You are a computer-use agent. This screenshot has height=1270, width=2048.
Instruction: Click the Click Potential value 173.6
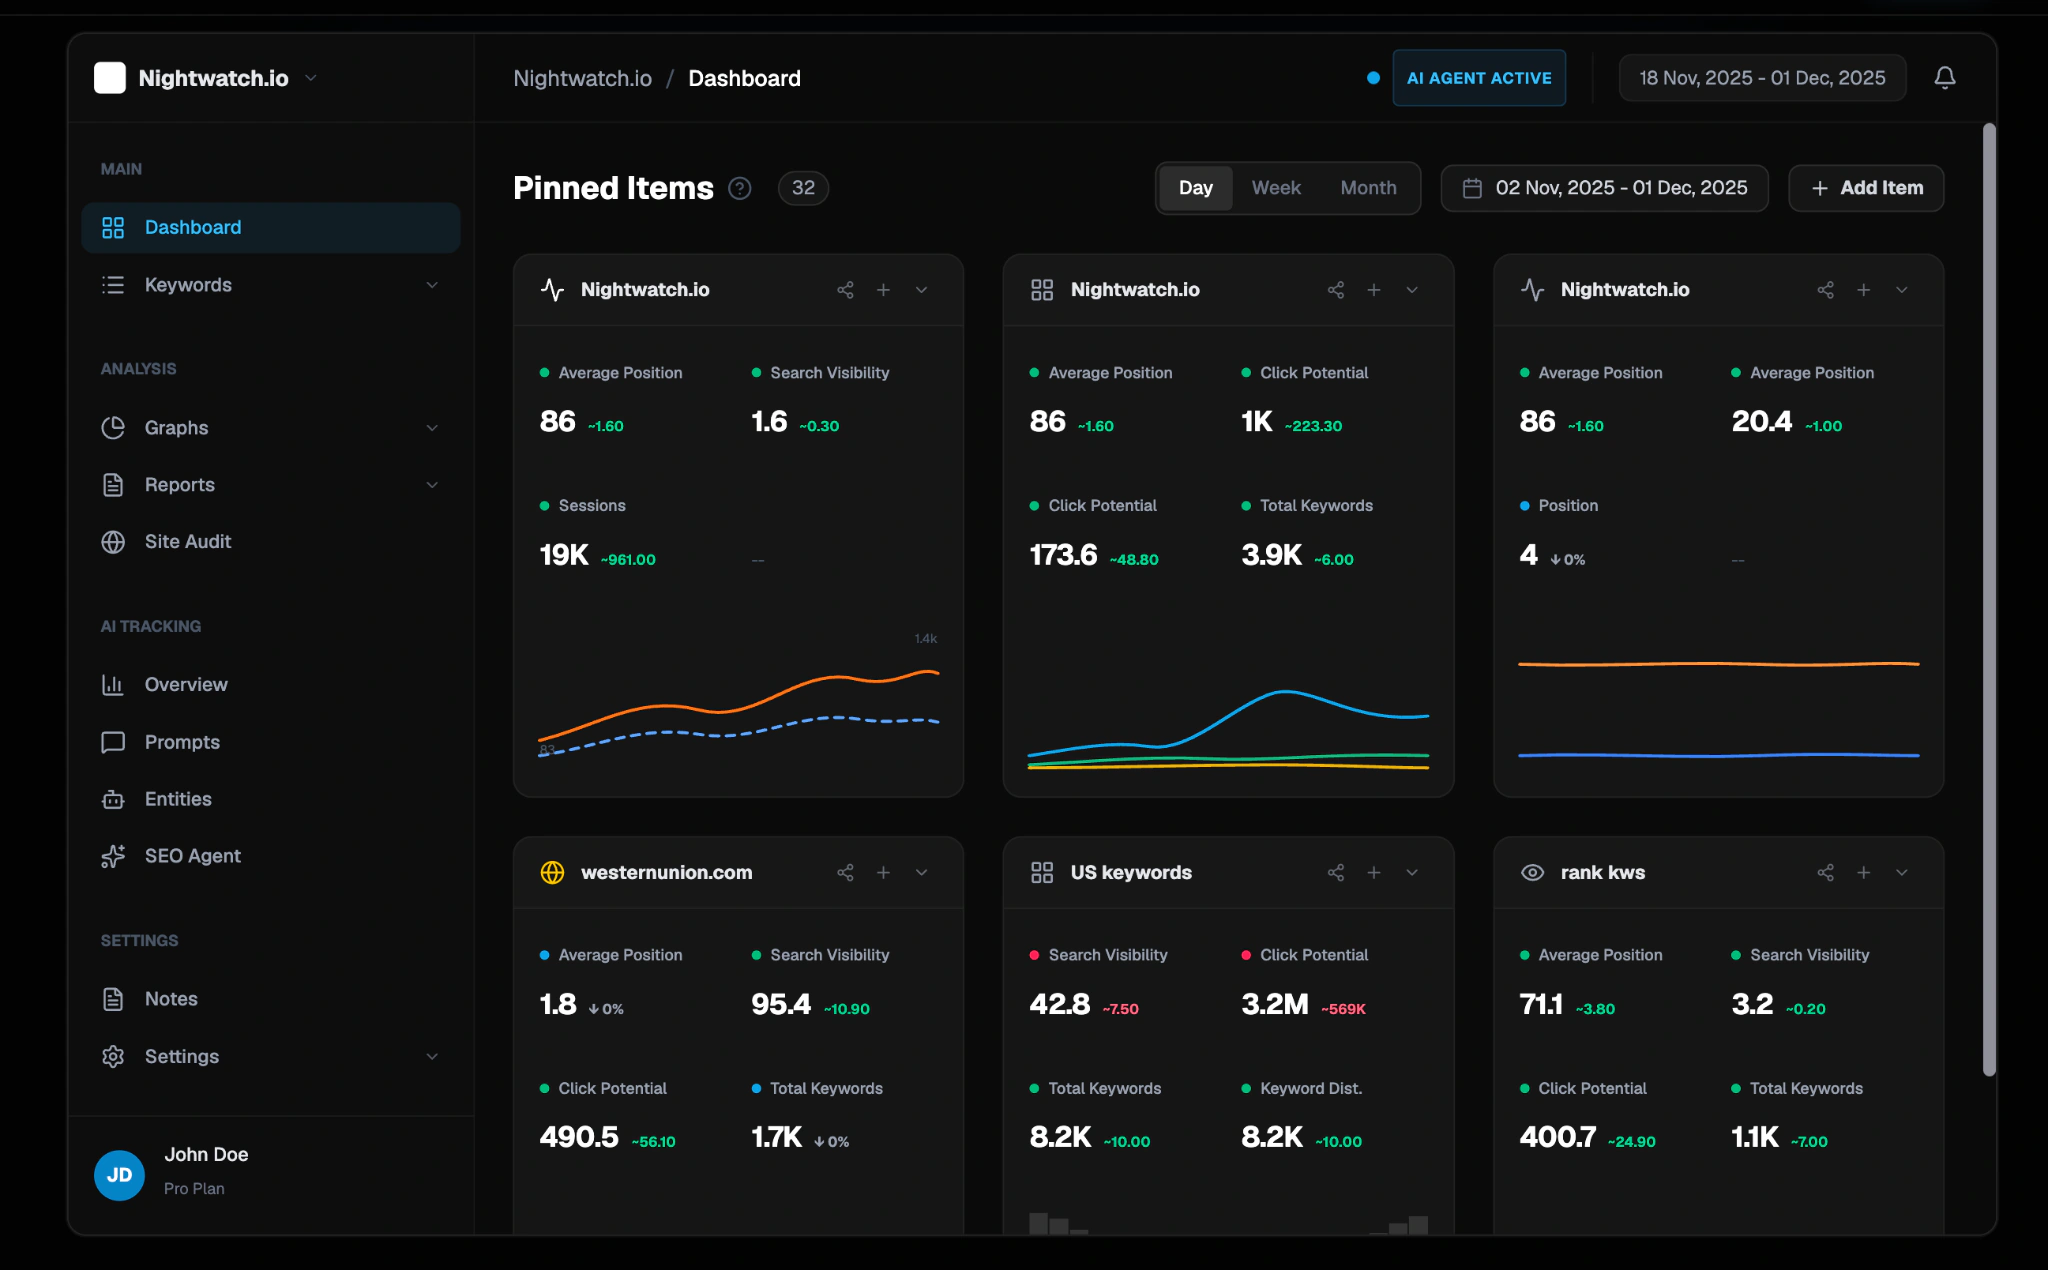(1063, 555)
